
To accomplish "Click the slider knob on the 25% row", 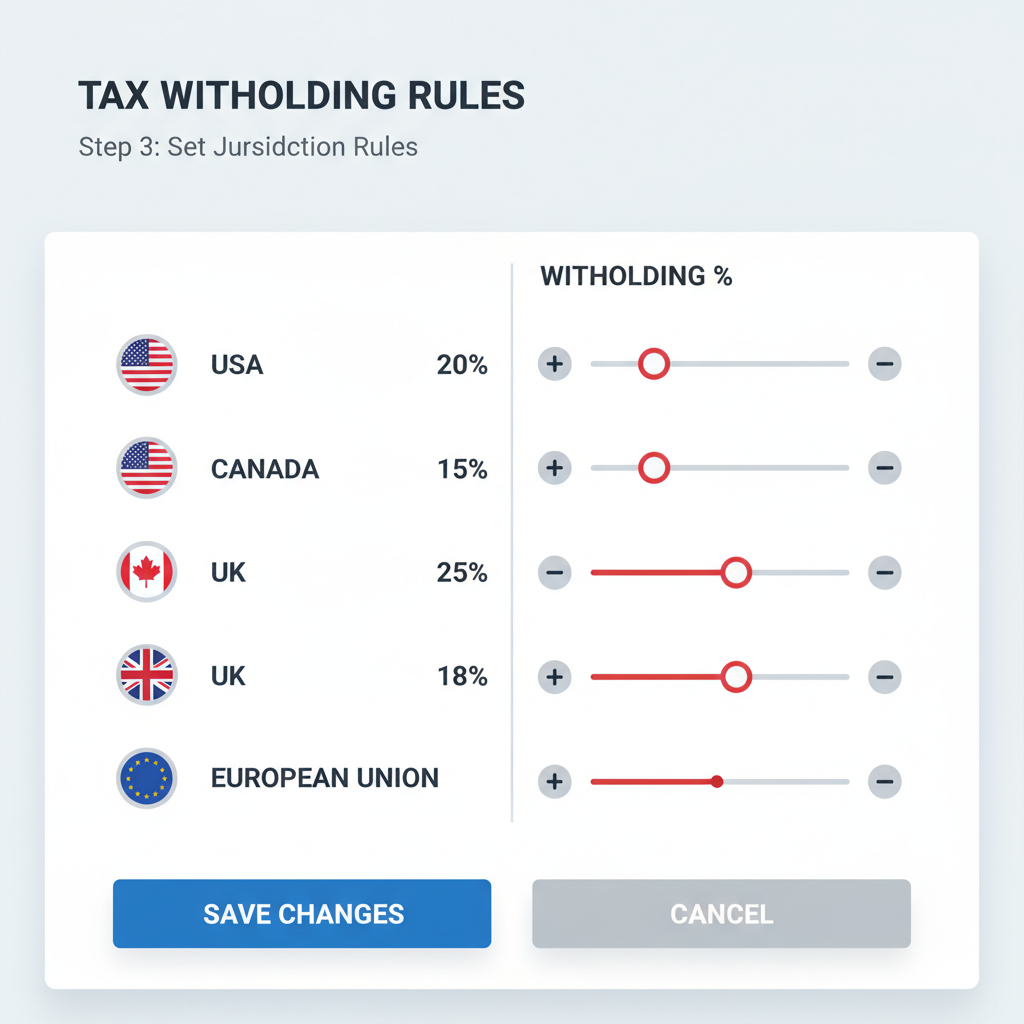I will pyautogui.click(x=736, y=572).
